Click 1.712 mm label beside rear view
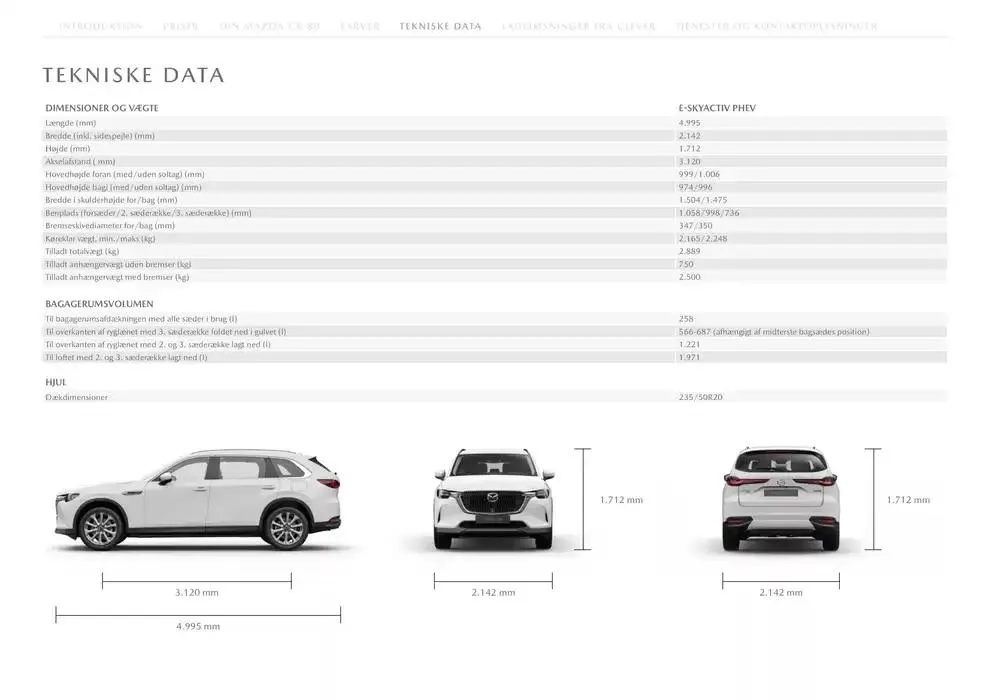The image size is (990, 700). [x=908, y=500]
